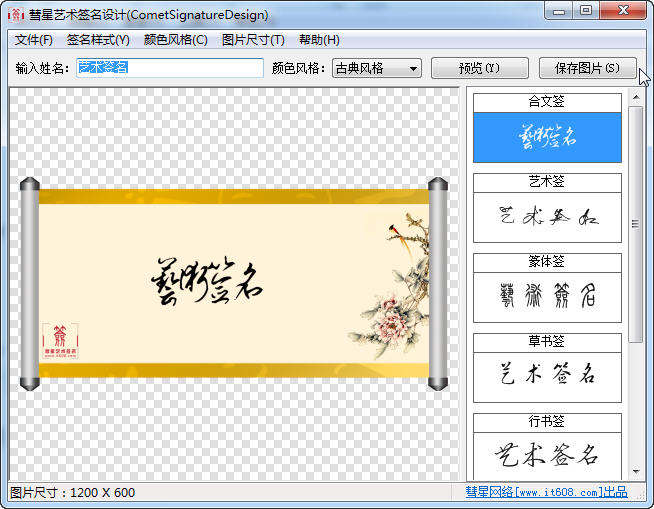Click the scroll signature preview image
Screen dimensions: 654x509
(234, 284)
